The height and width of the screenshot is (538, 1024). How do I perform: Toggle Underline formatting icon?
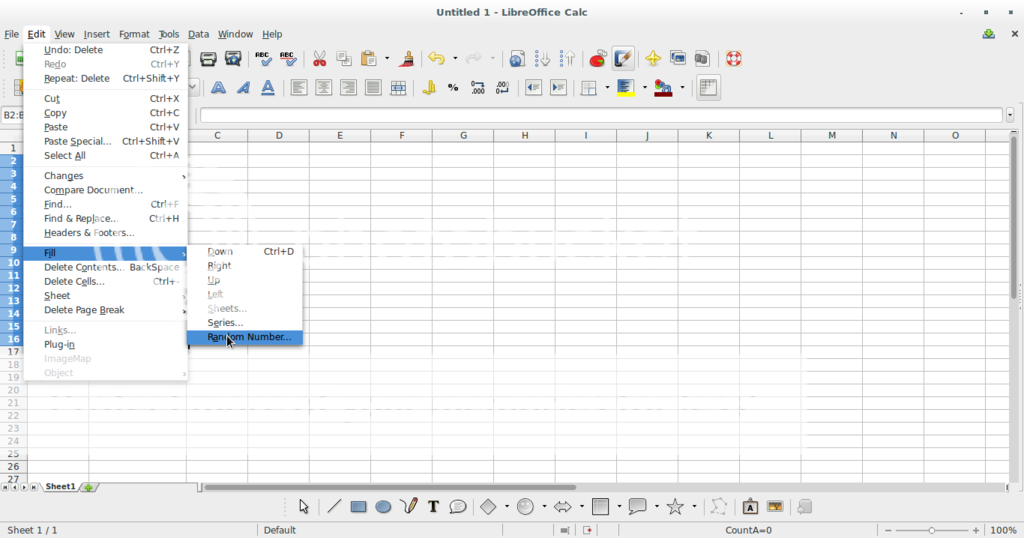(268, 87)
